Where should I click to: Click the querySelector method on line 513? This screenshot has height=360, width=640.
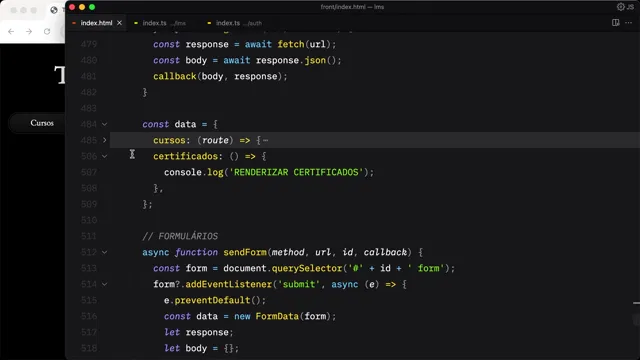(x=307, y=268)
